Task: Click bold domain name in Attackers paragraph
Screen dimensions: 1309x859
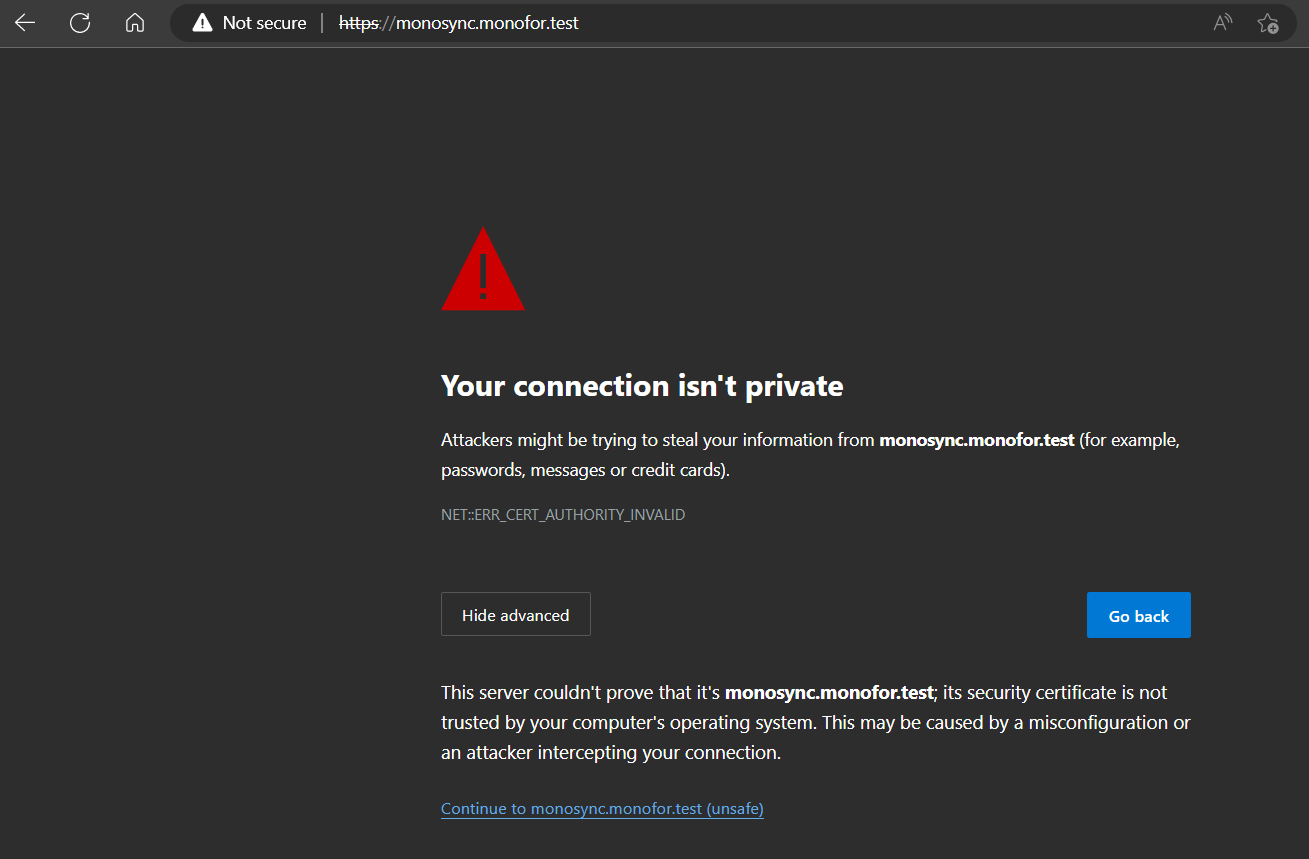Action: point(976,440)
